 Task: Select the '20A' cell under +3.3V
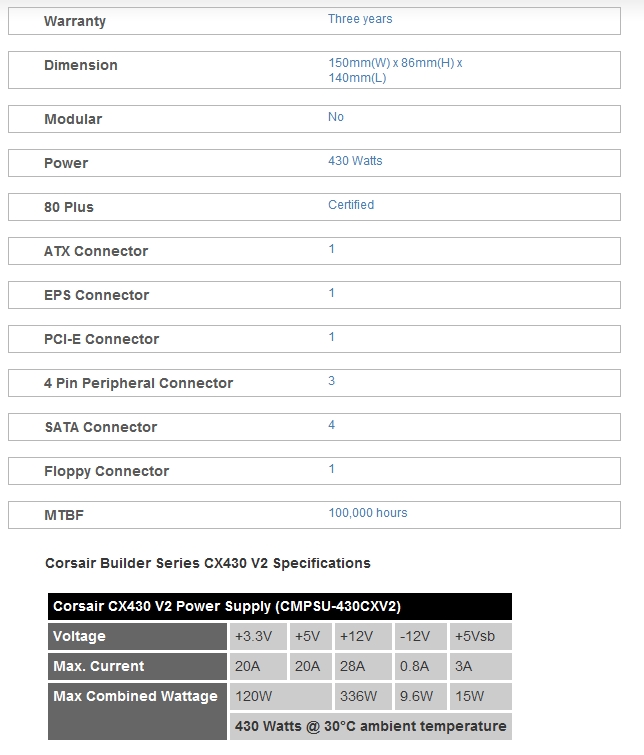click(258, 666)
